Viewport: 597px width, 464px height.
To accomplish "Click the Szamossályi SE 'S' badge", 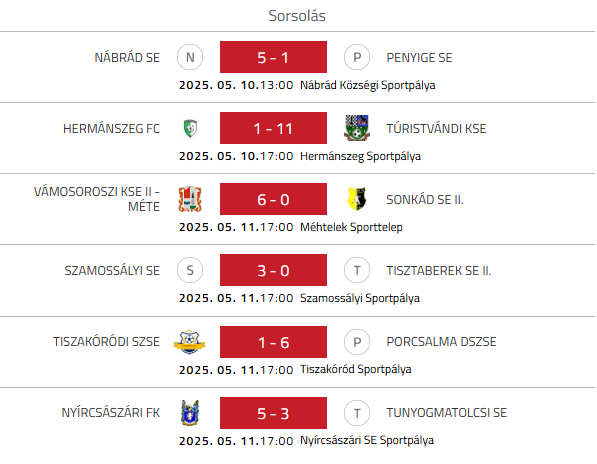I will click(x=190, y=270).
